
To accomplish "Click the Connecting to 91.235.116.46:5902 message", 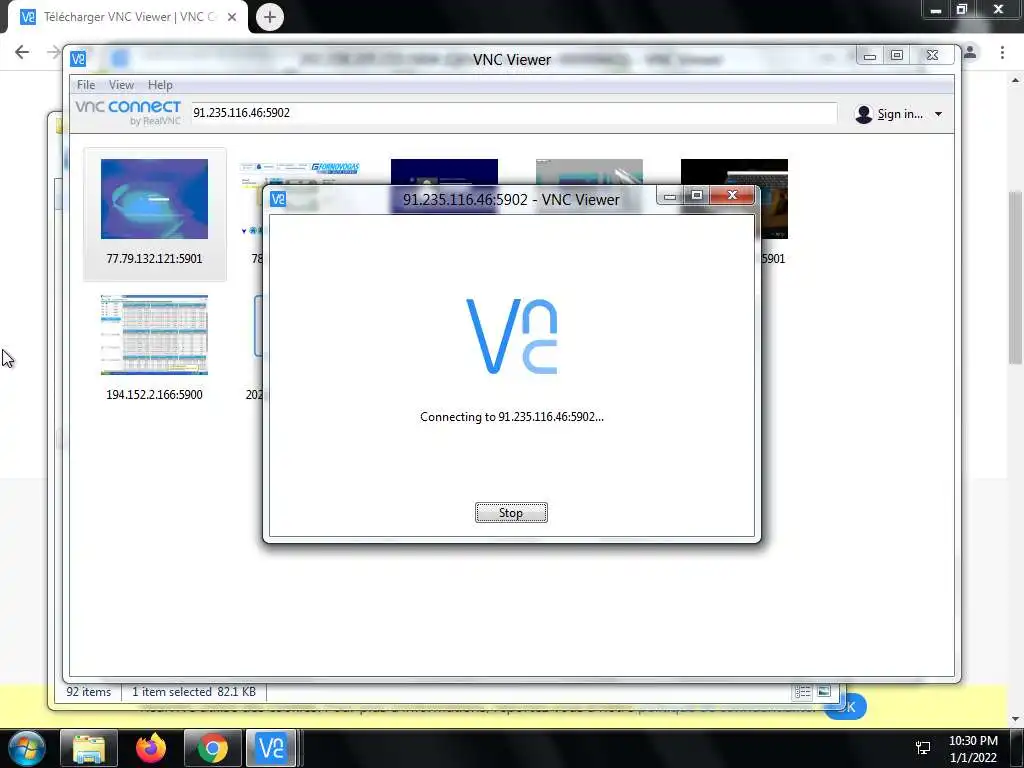I will (x=511, y=417).
